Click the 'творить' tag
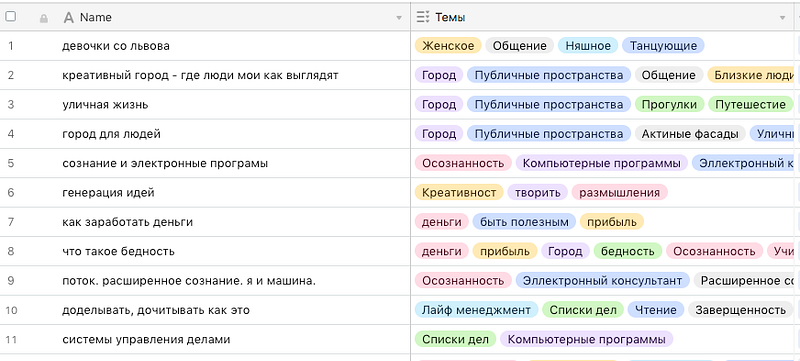The height and width of the screenshot is (361, 800). 537,193
